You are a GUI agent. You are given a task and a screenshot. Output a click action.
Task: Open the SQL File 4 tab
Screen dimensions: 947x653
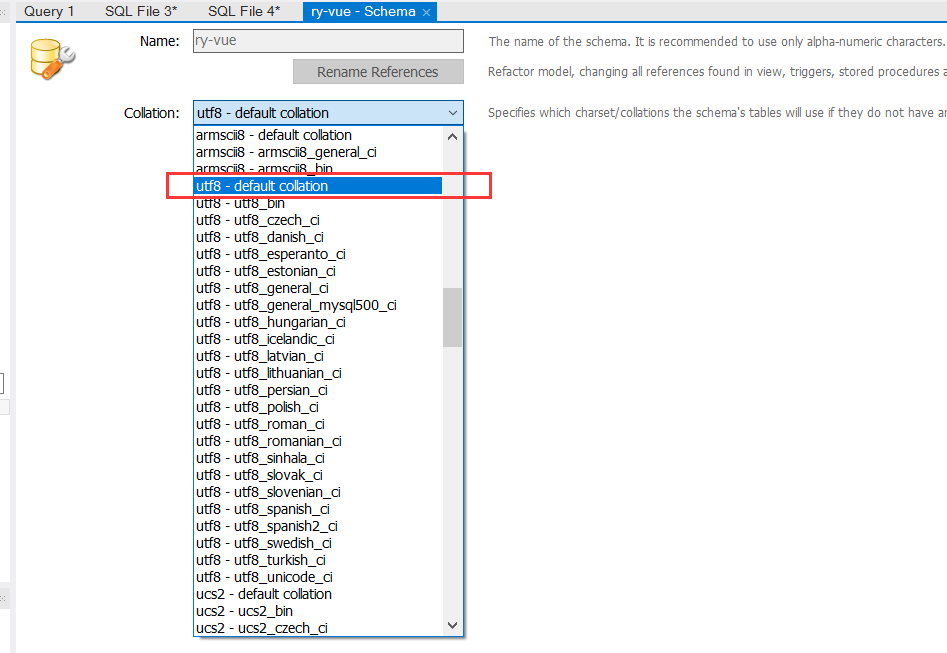coord(243,11)
